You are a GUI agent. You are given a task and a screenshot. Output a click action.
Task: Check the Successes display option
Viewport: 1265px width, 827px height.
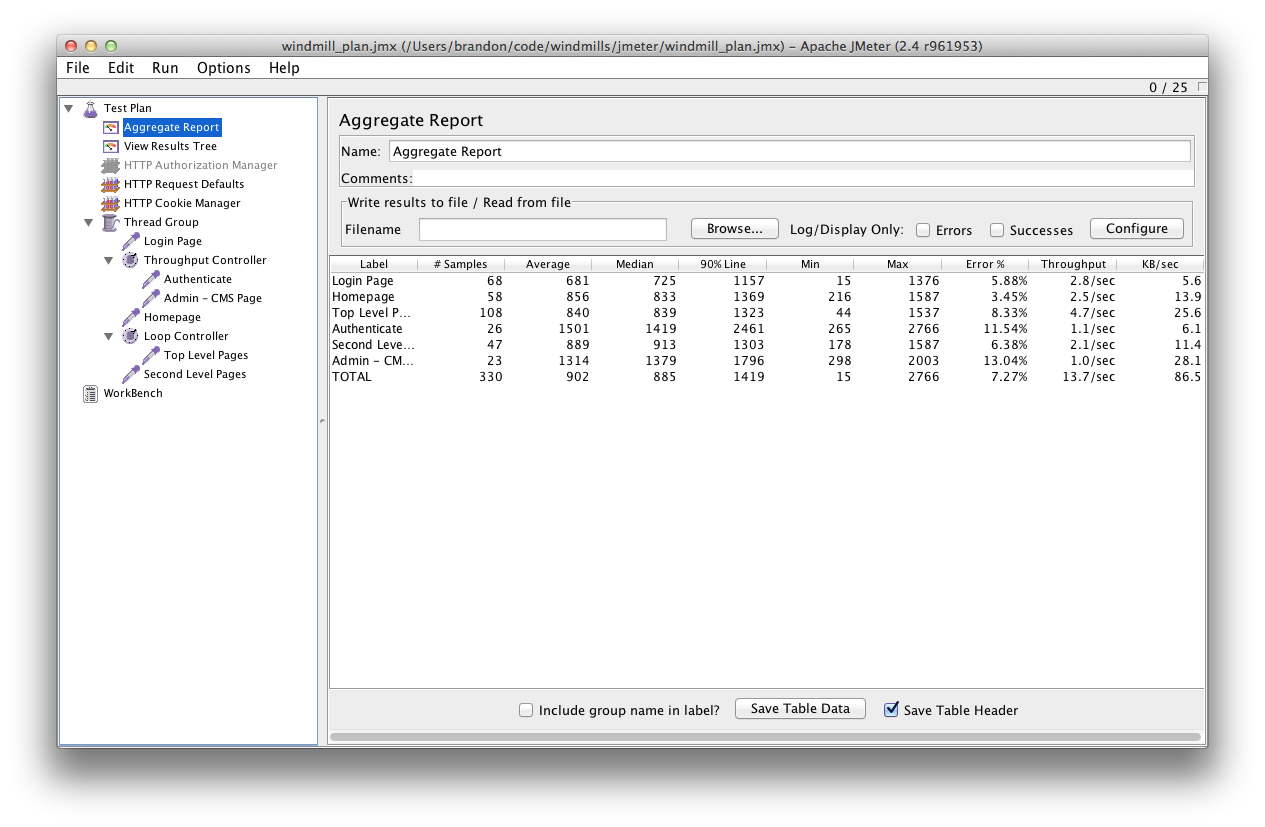[996, 229]
